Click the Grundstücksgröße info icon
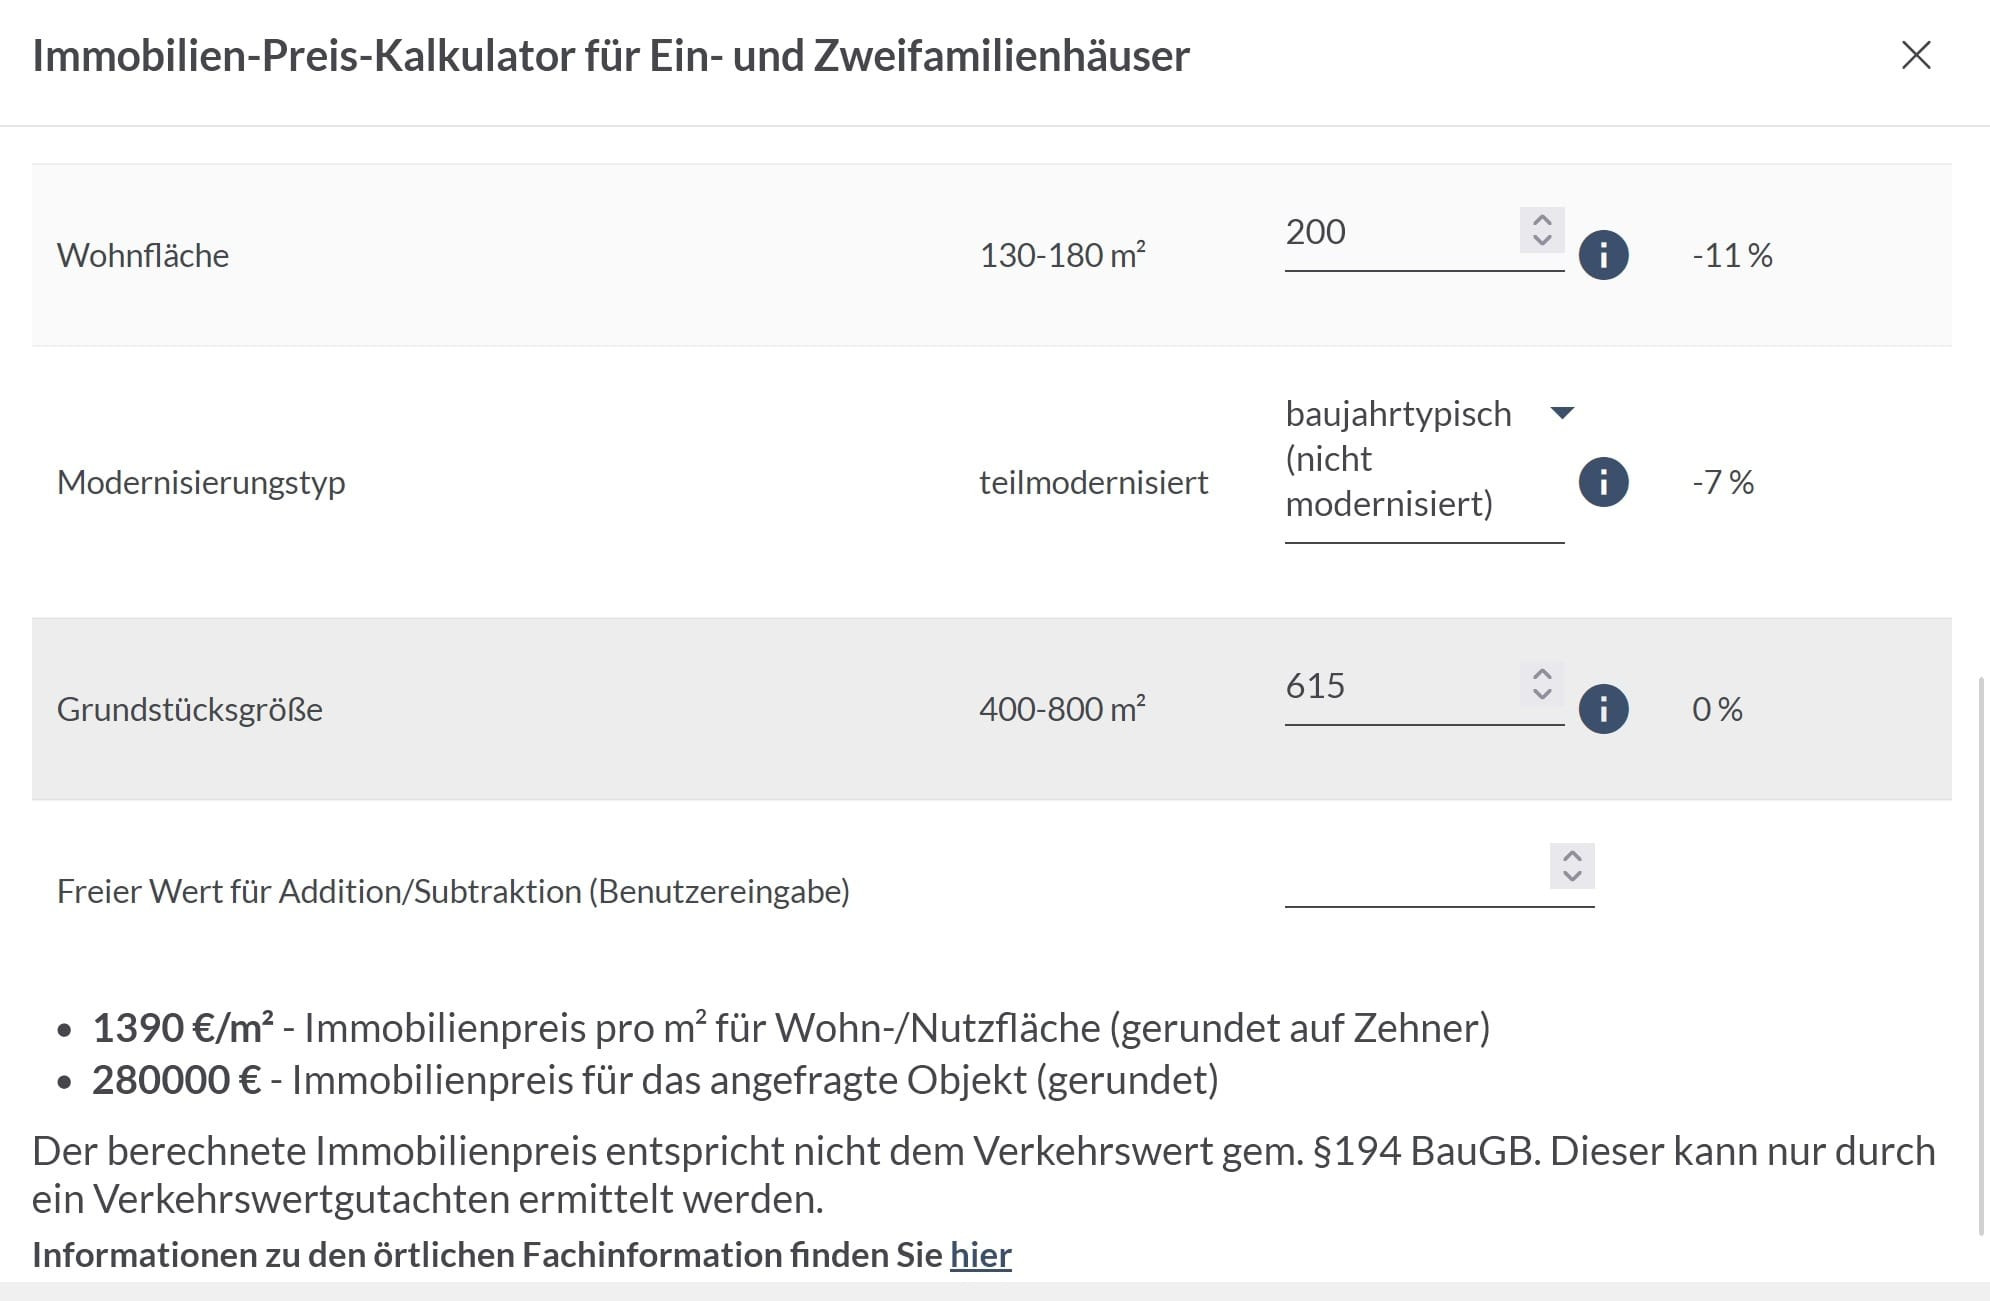Image resolution: width=1990 pixels, height=1301 pixels. pyautogui.click(x=1603, y=709)
